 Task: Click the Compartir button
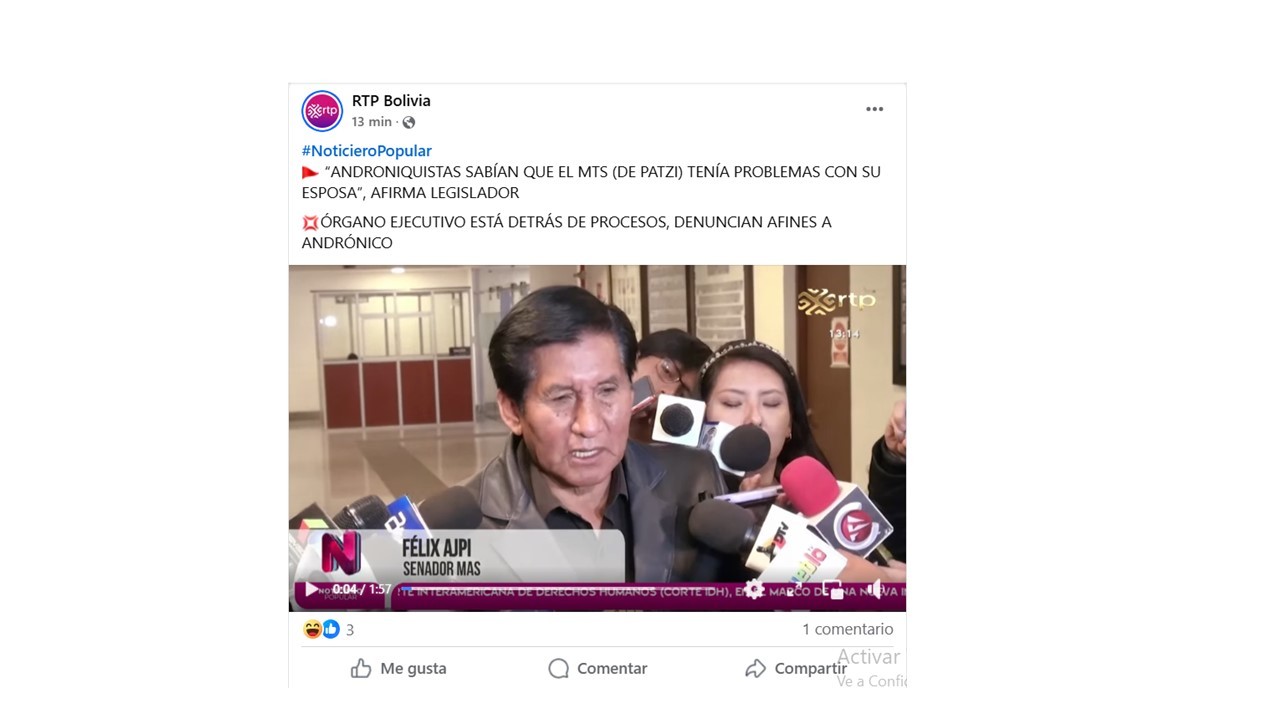(796, 668)
